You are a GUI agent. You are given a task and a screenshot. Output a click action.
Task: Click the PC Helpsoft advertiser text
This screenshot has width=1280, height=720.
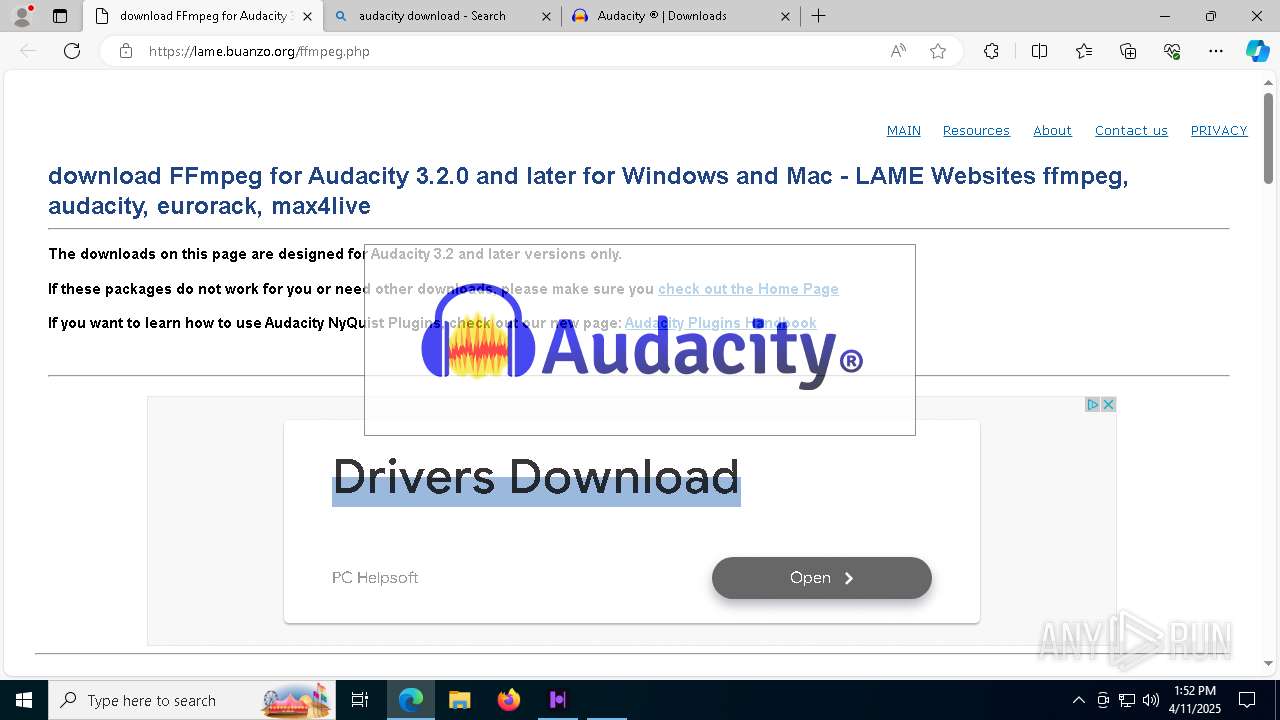pos(375,578)
